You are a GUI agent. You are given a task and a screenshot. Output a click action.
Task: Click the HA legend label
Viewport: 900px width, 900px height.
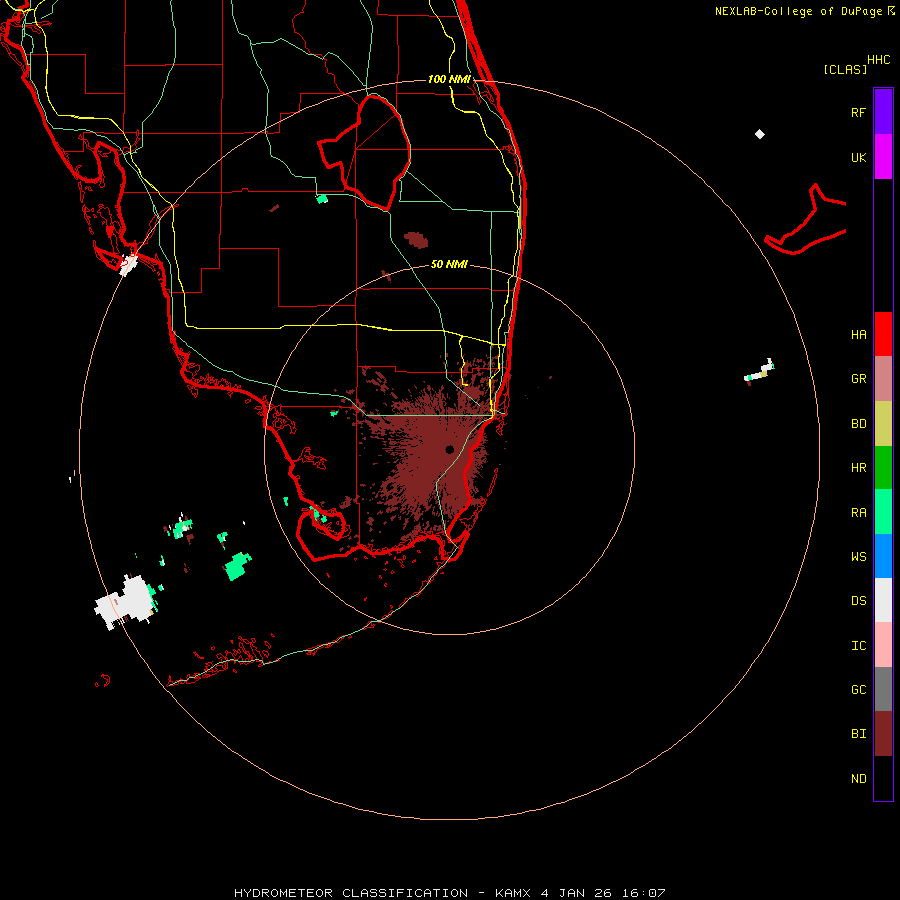[858, 334]
